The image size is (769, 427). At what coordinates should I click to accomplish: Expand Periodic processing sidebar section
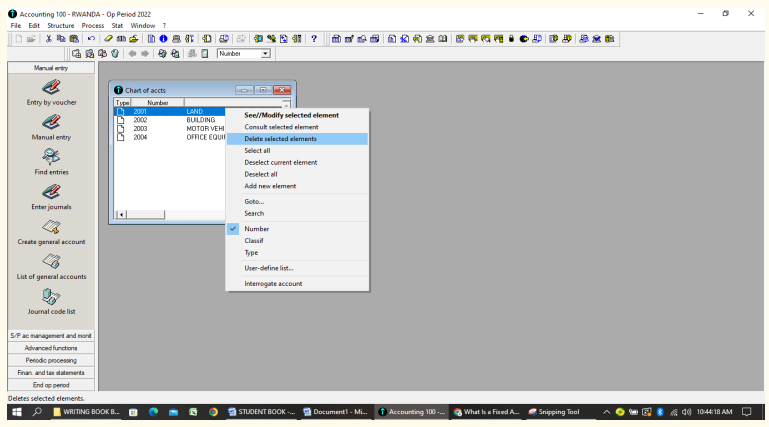pos(51,360)
